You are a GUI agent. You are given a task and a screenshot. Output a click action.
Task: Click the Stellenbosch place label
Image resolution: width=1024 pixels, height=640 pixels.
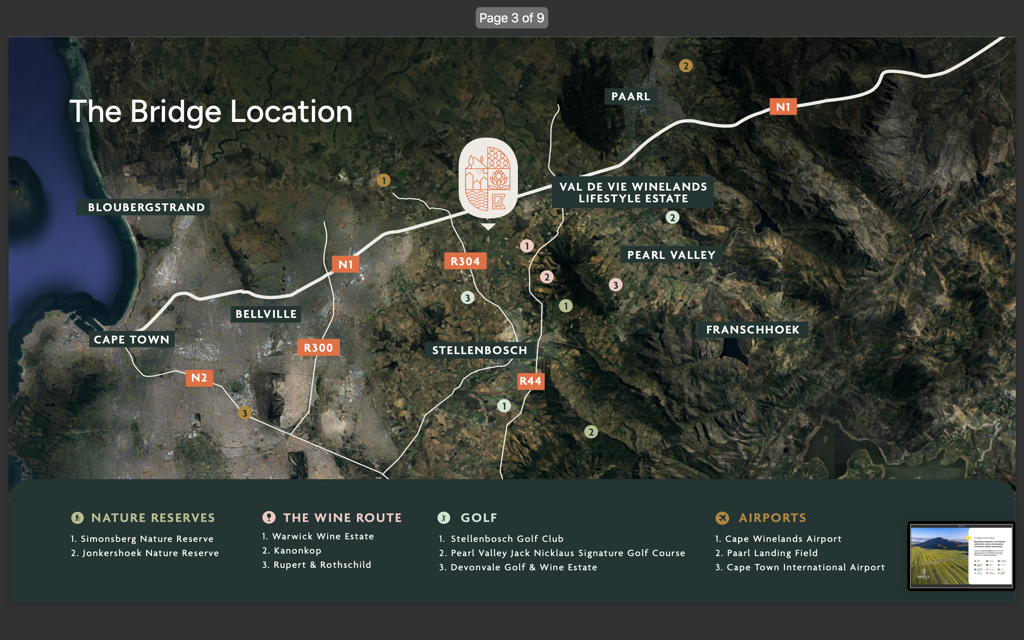tap(479, 351)
